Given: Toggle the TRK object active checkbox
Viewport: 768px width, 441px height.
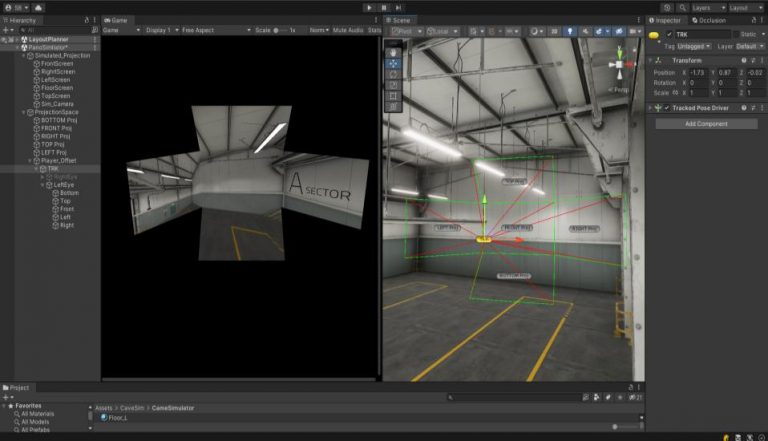Looking at the screenshot, I should click(668, 35).
